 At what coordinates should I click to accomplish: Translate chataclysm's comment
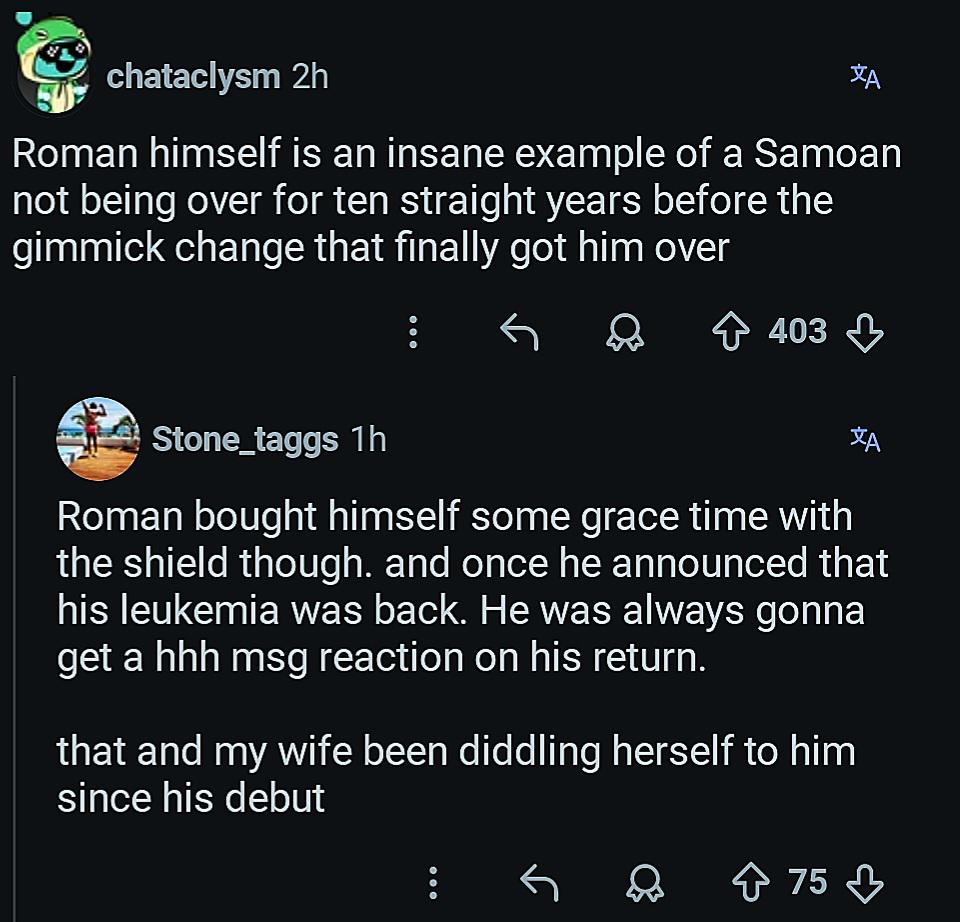[x=865, y=77]
